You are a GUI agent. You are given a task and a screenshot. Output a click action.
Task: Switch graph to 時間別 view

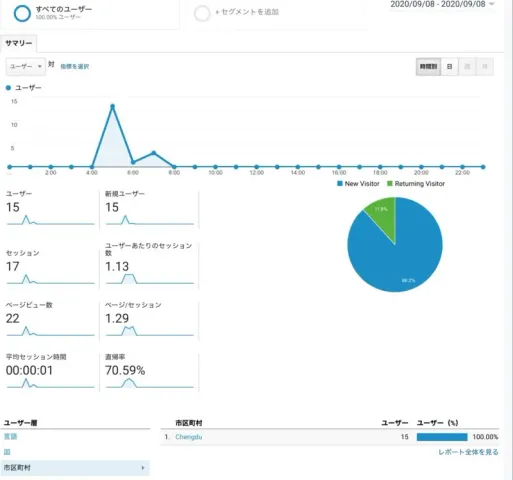coord(428,67)
